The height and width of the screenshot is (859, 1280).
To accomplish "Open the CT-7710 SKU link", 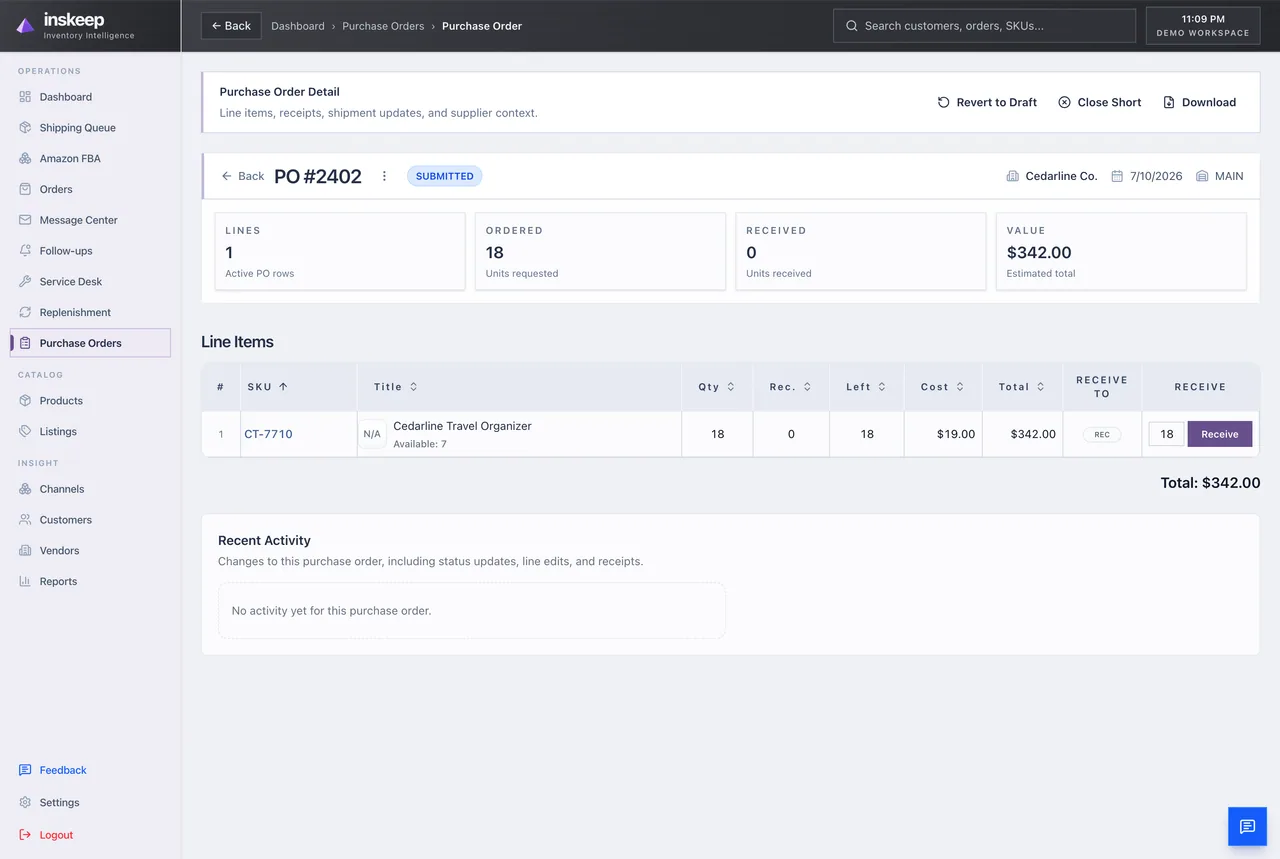I will coord(268,434).
